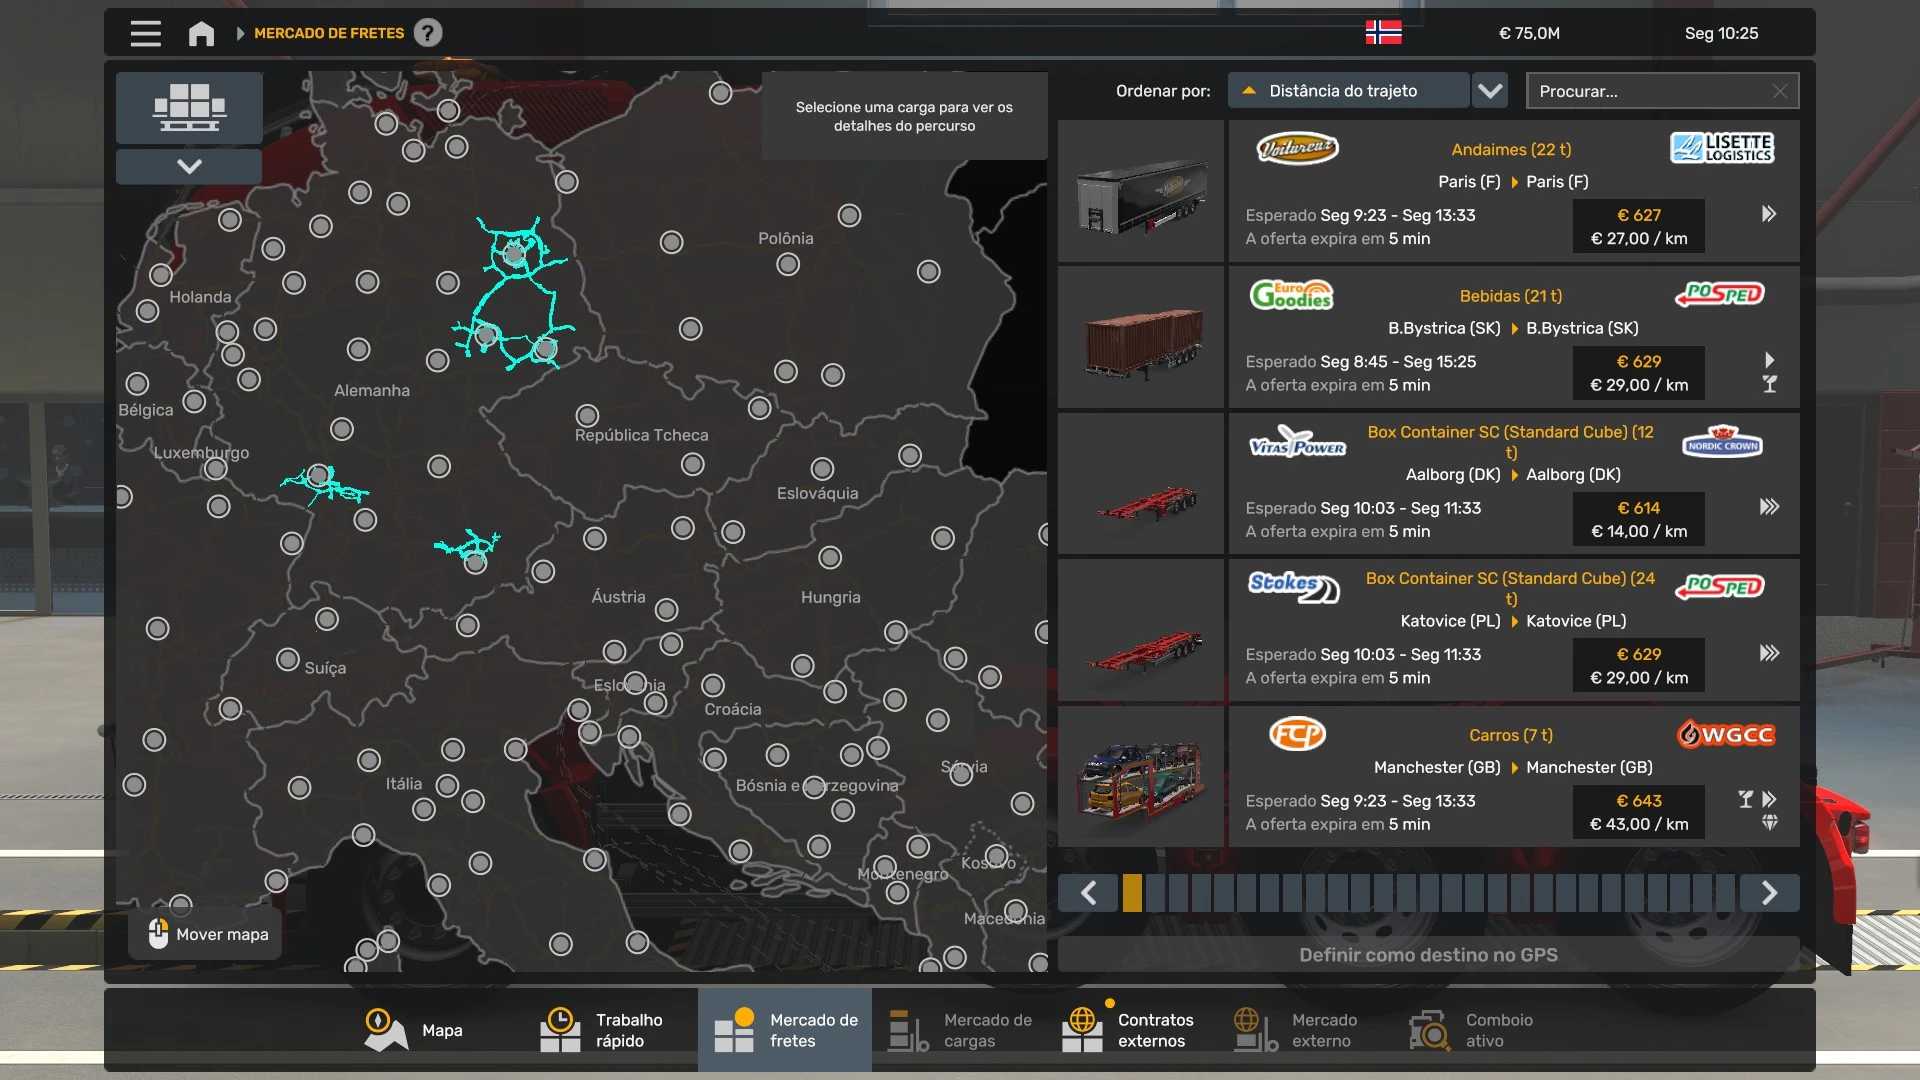Viewport: 1920px width, 1080px height.
Task: Go to the next page of offers
Action: (1768, 892)
